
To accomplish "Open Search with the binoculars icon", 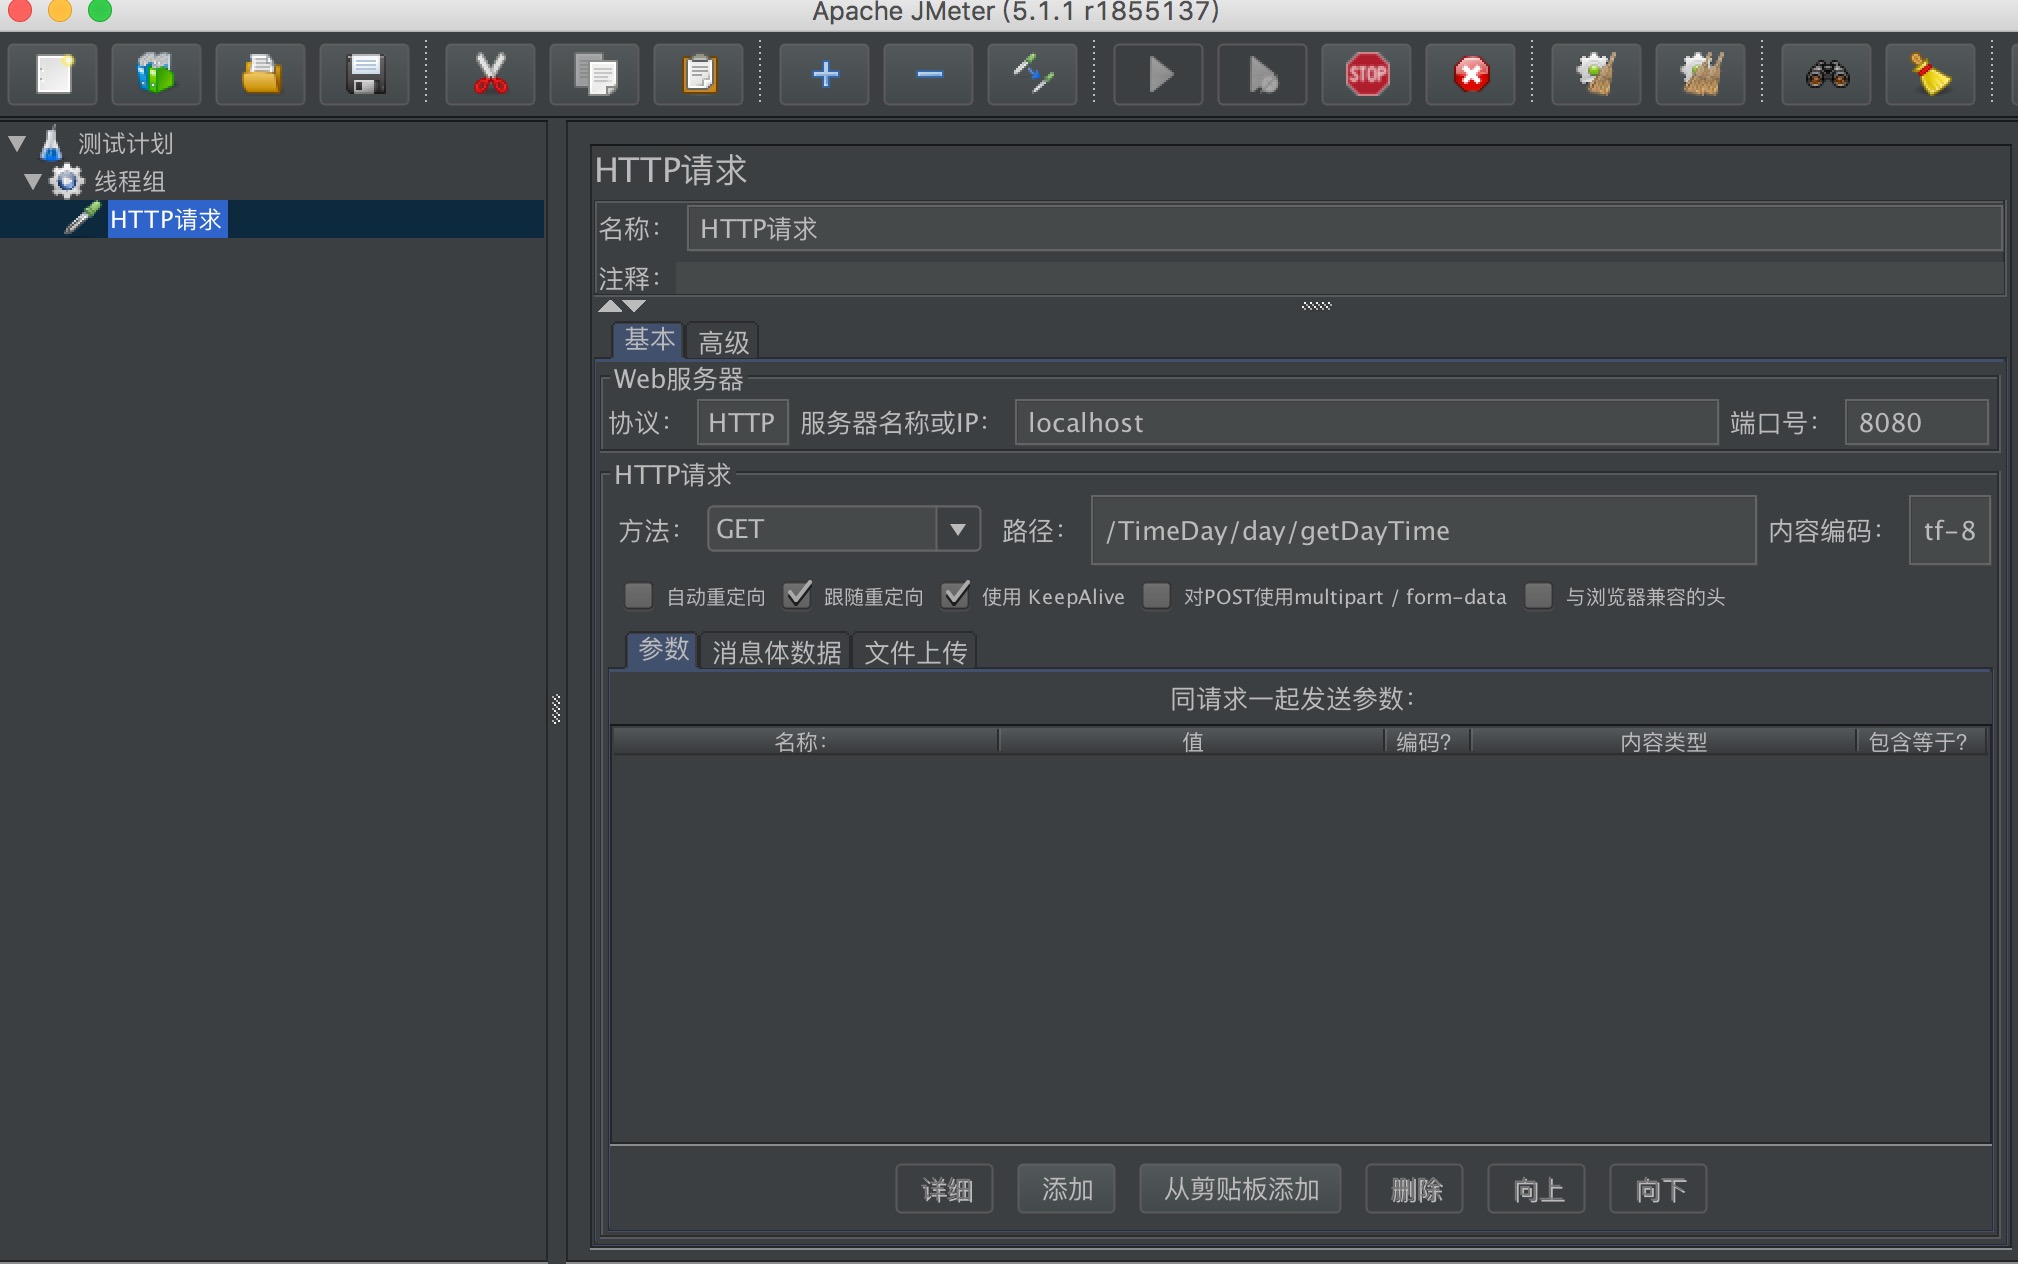I will (x=1827, y=75).
